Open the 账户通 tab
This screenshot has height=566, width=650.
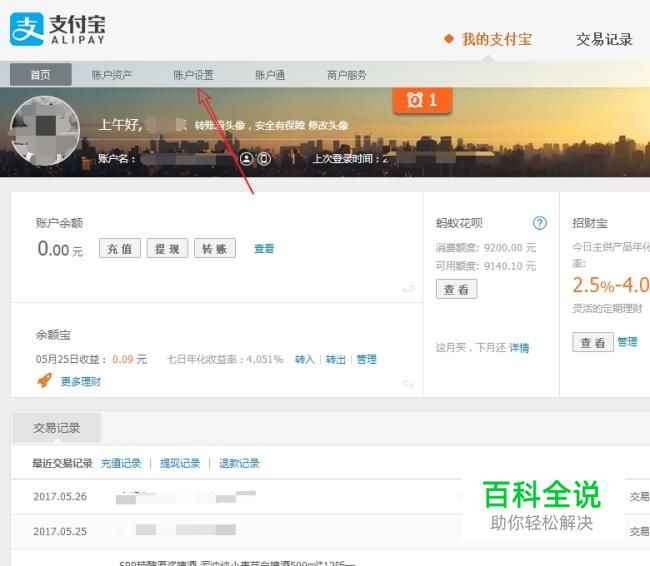270,75
